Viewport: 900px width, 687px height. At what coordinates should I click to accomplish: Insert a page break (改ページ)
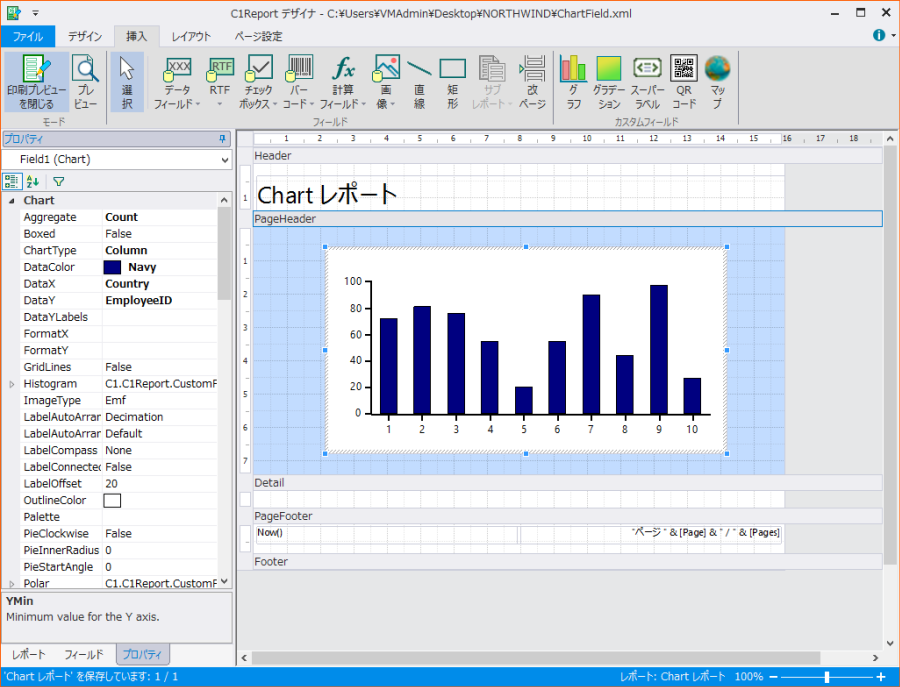coord(533,81)
